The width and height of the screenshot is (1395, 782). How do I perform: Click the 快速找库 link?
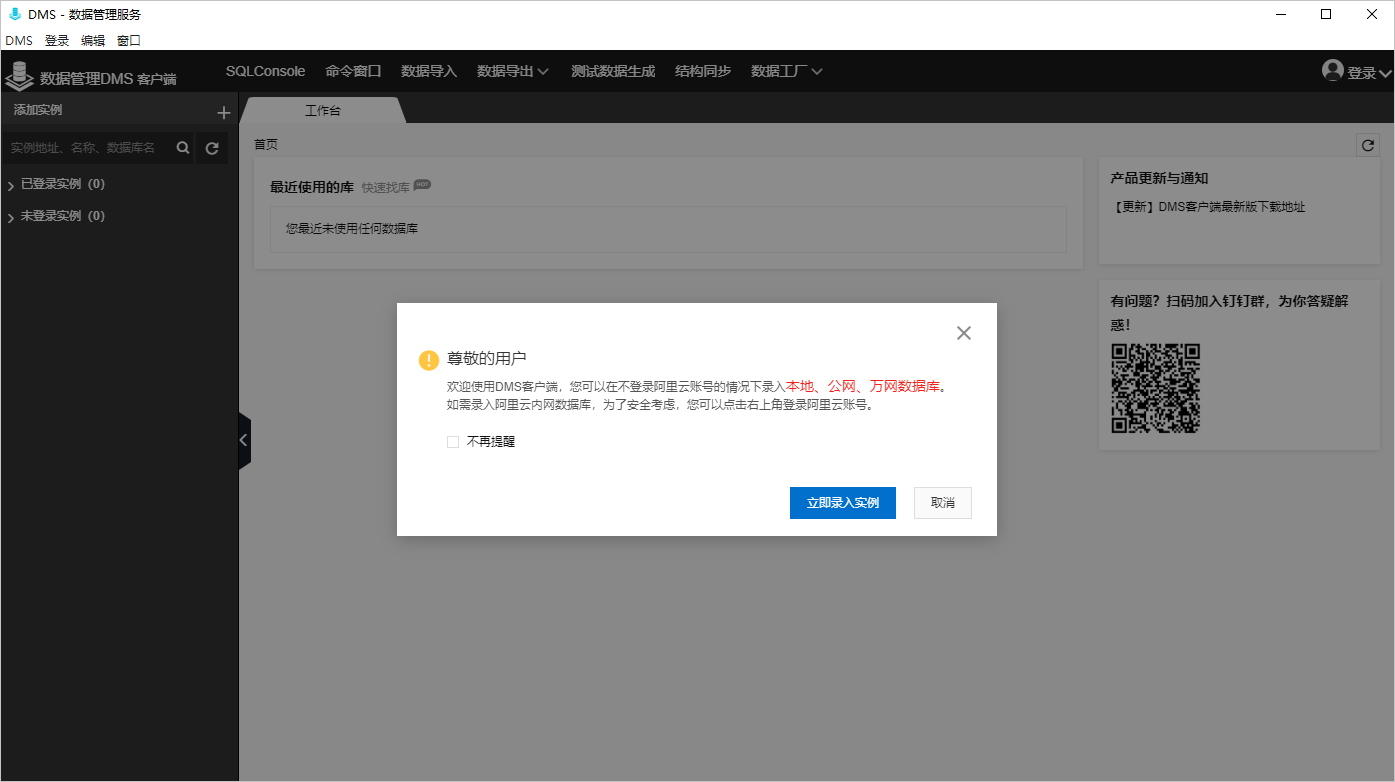386,187
